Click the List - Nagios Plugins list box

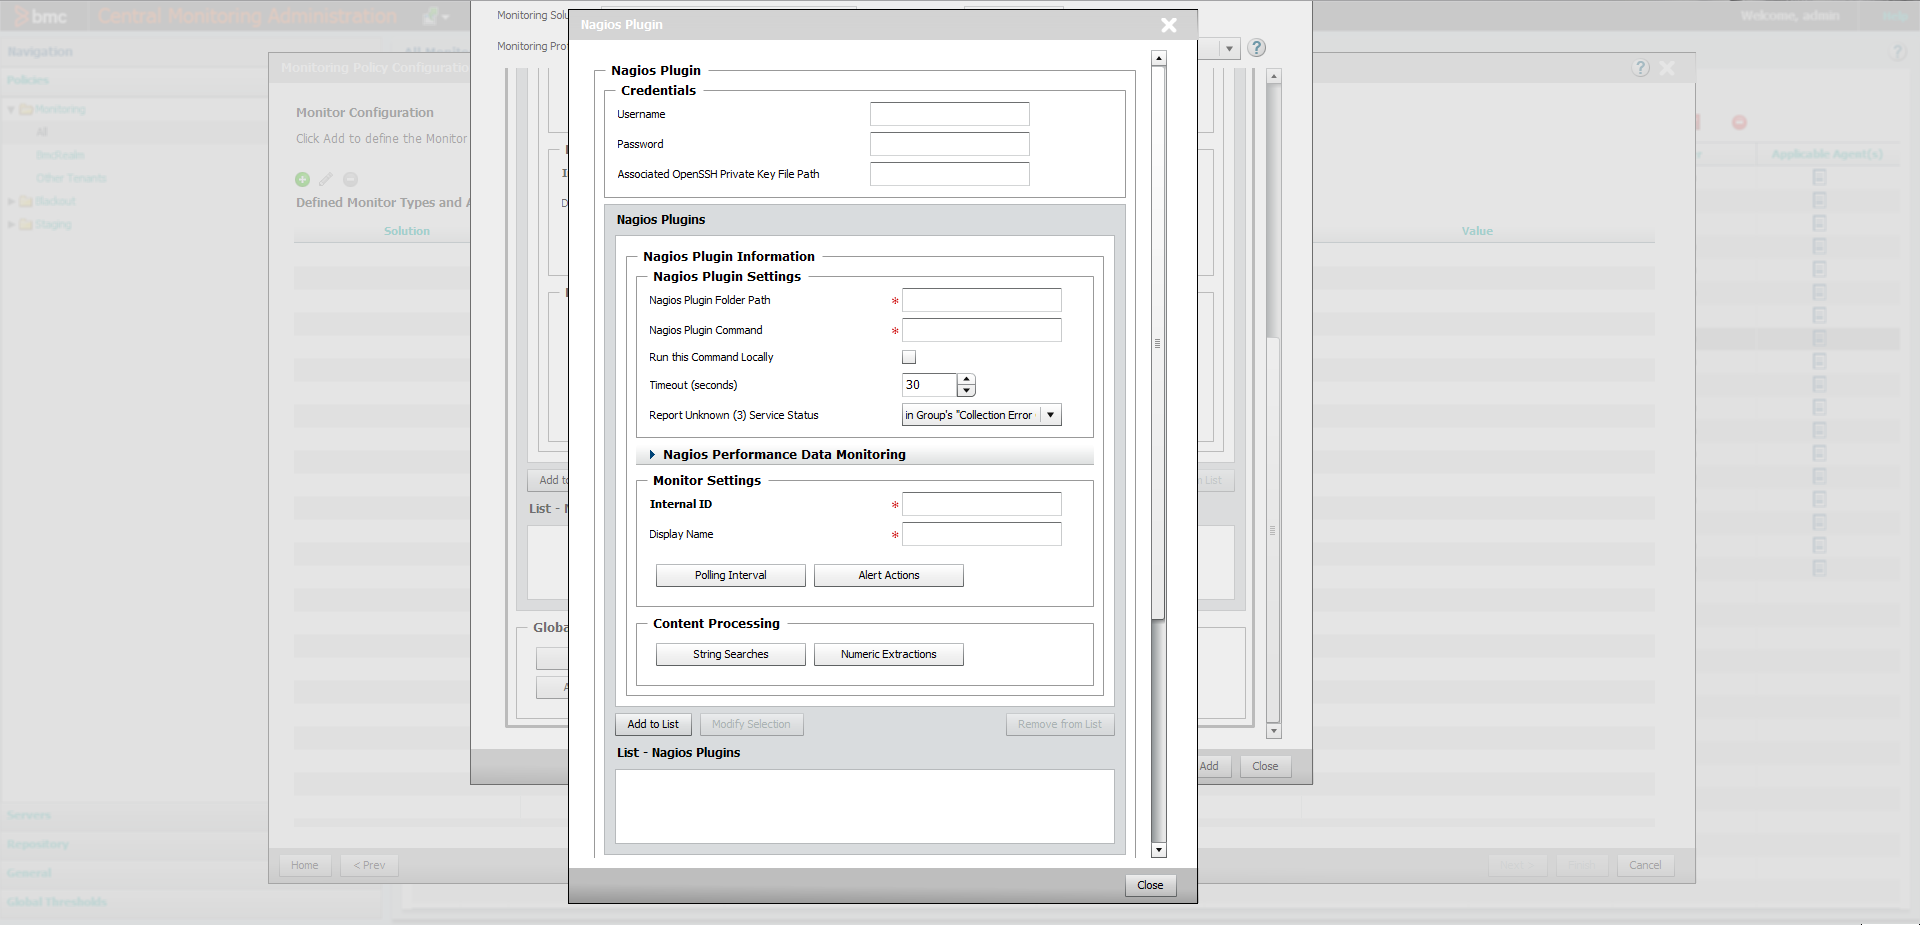click(864, 806)
